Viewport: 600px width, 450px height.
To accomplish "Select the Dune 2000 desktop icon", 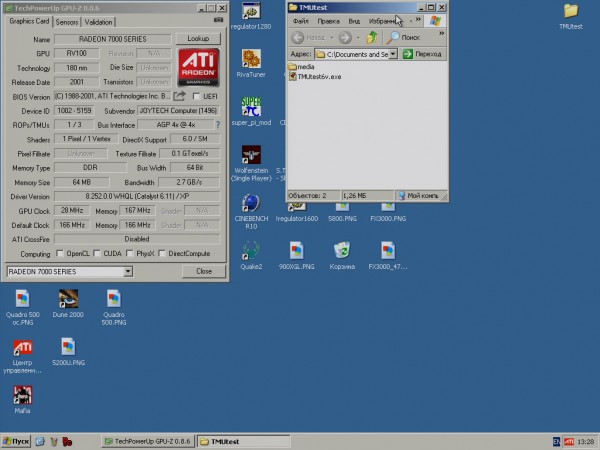I will (68, 298).
